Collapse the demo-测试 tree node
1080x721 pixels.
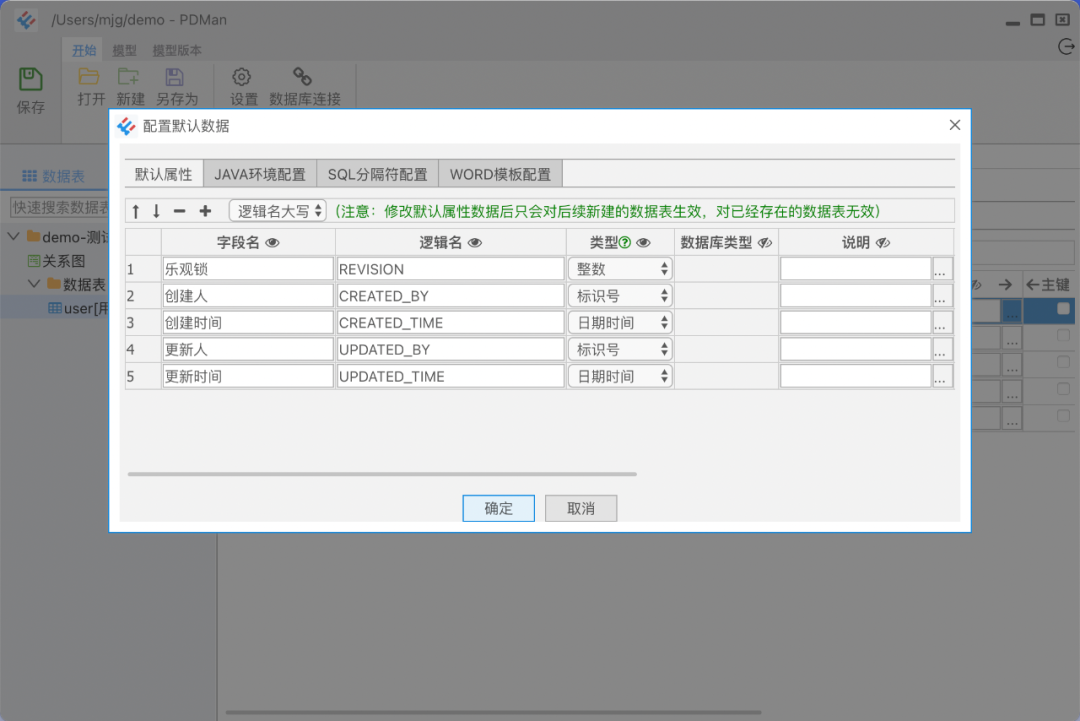[13, 237]
